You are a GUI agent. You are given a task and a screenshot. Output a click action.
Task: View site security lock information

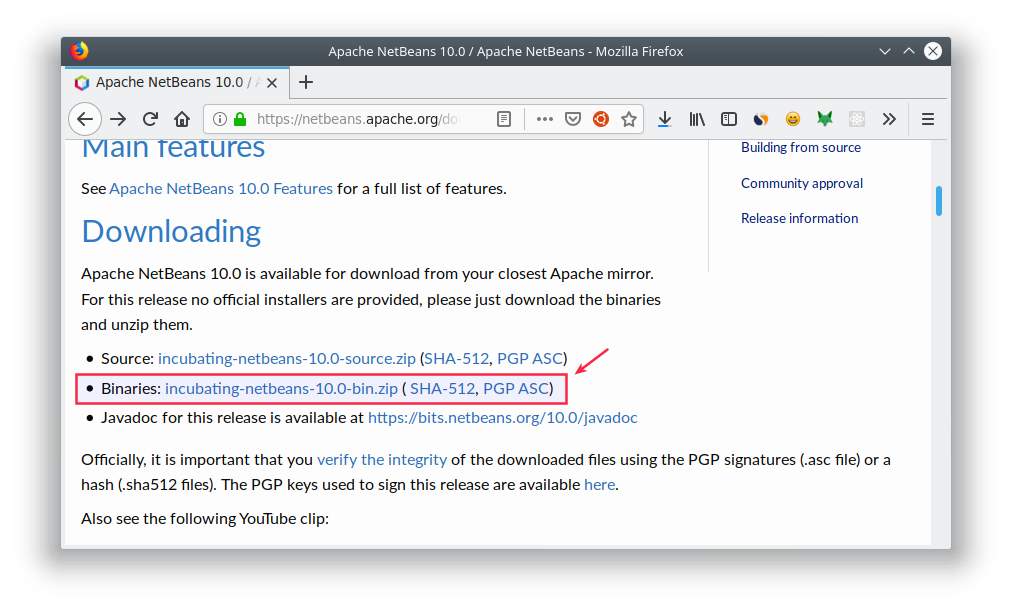tap(240, 118)
